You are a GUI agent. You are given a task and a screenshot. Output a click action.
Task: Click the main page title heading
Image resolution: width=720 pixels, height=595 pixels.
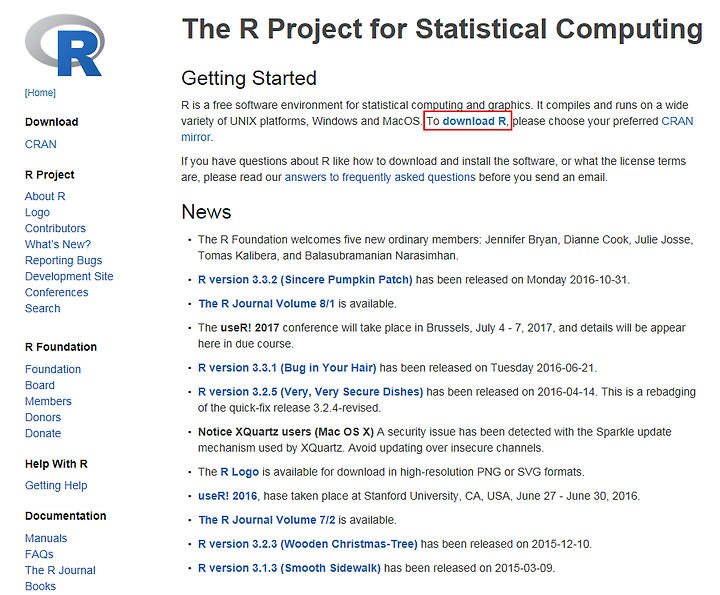(442, 29)
